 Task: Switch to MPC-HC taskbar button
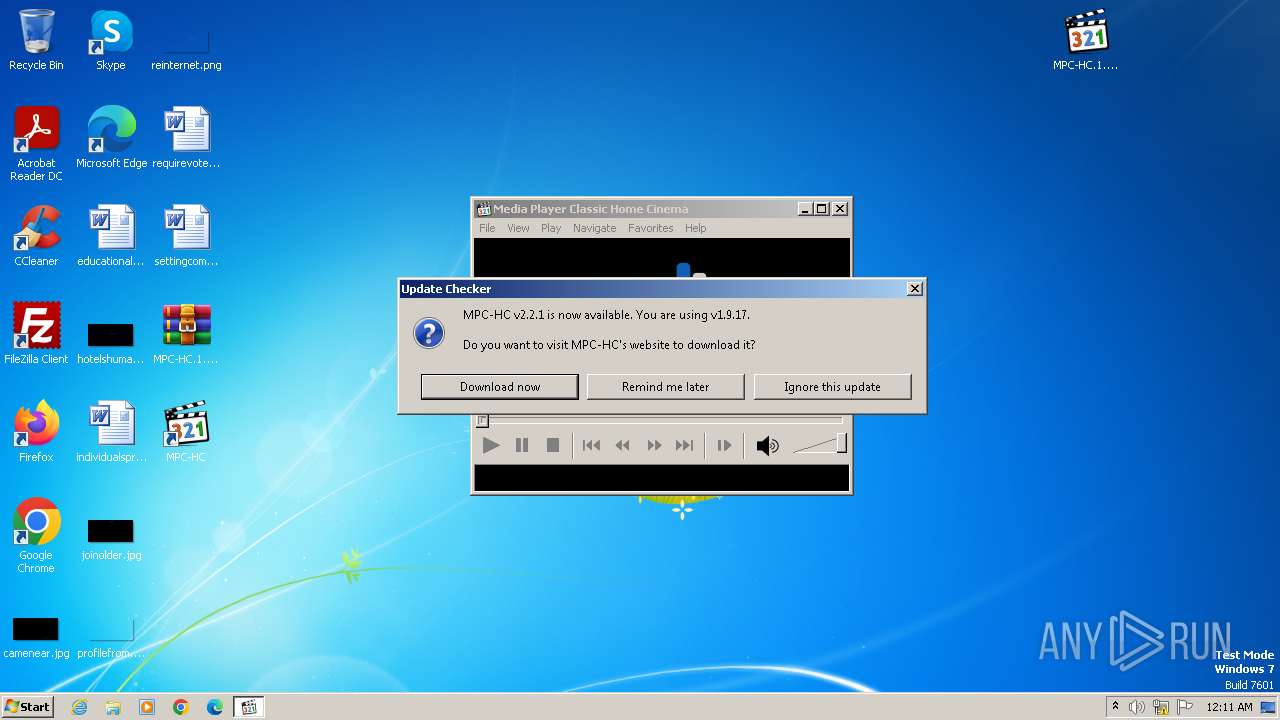[249, 707]
